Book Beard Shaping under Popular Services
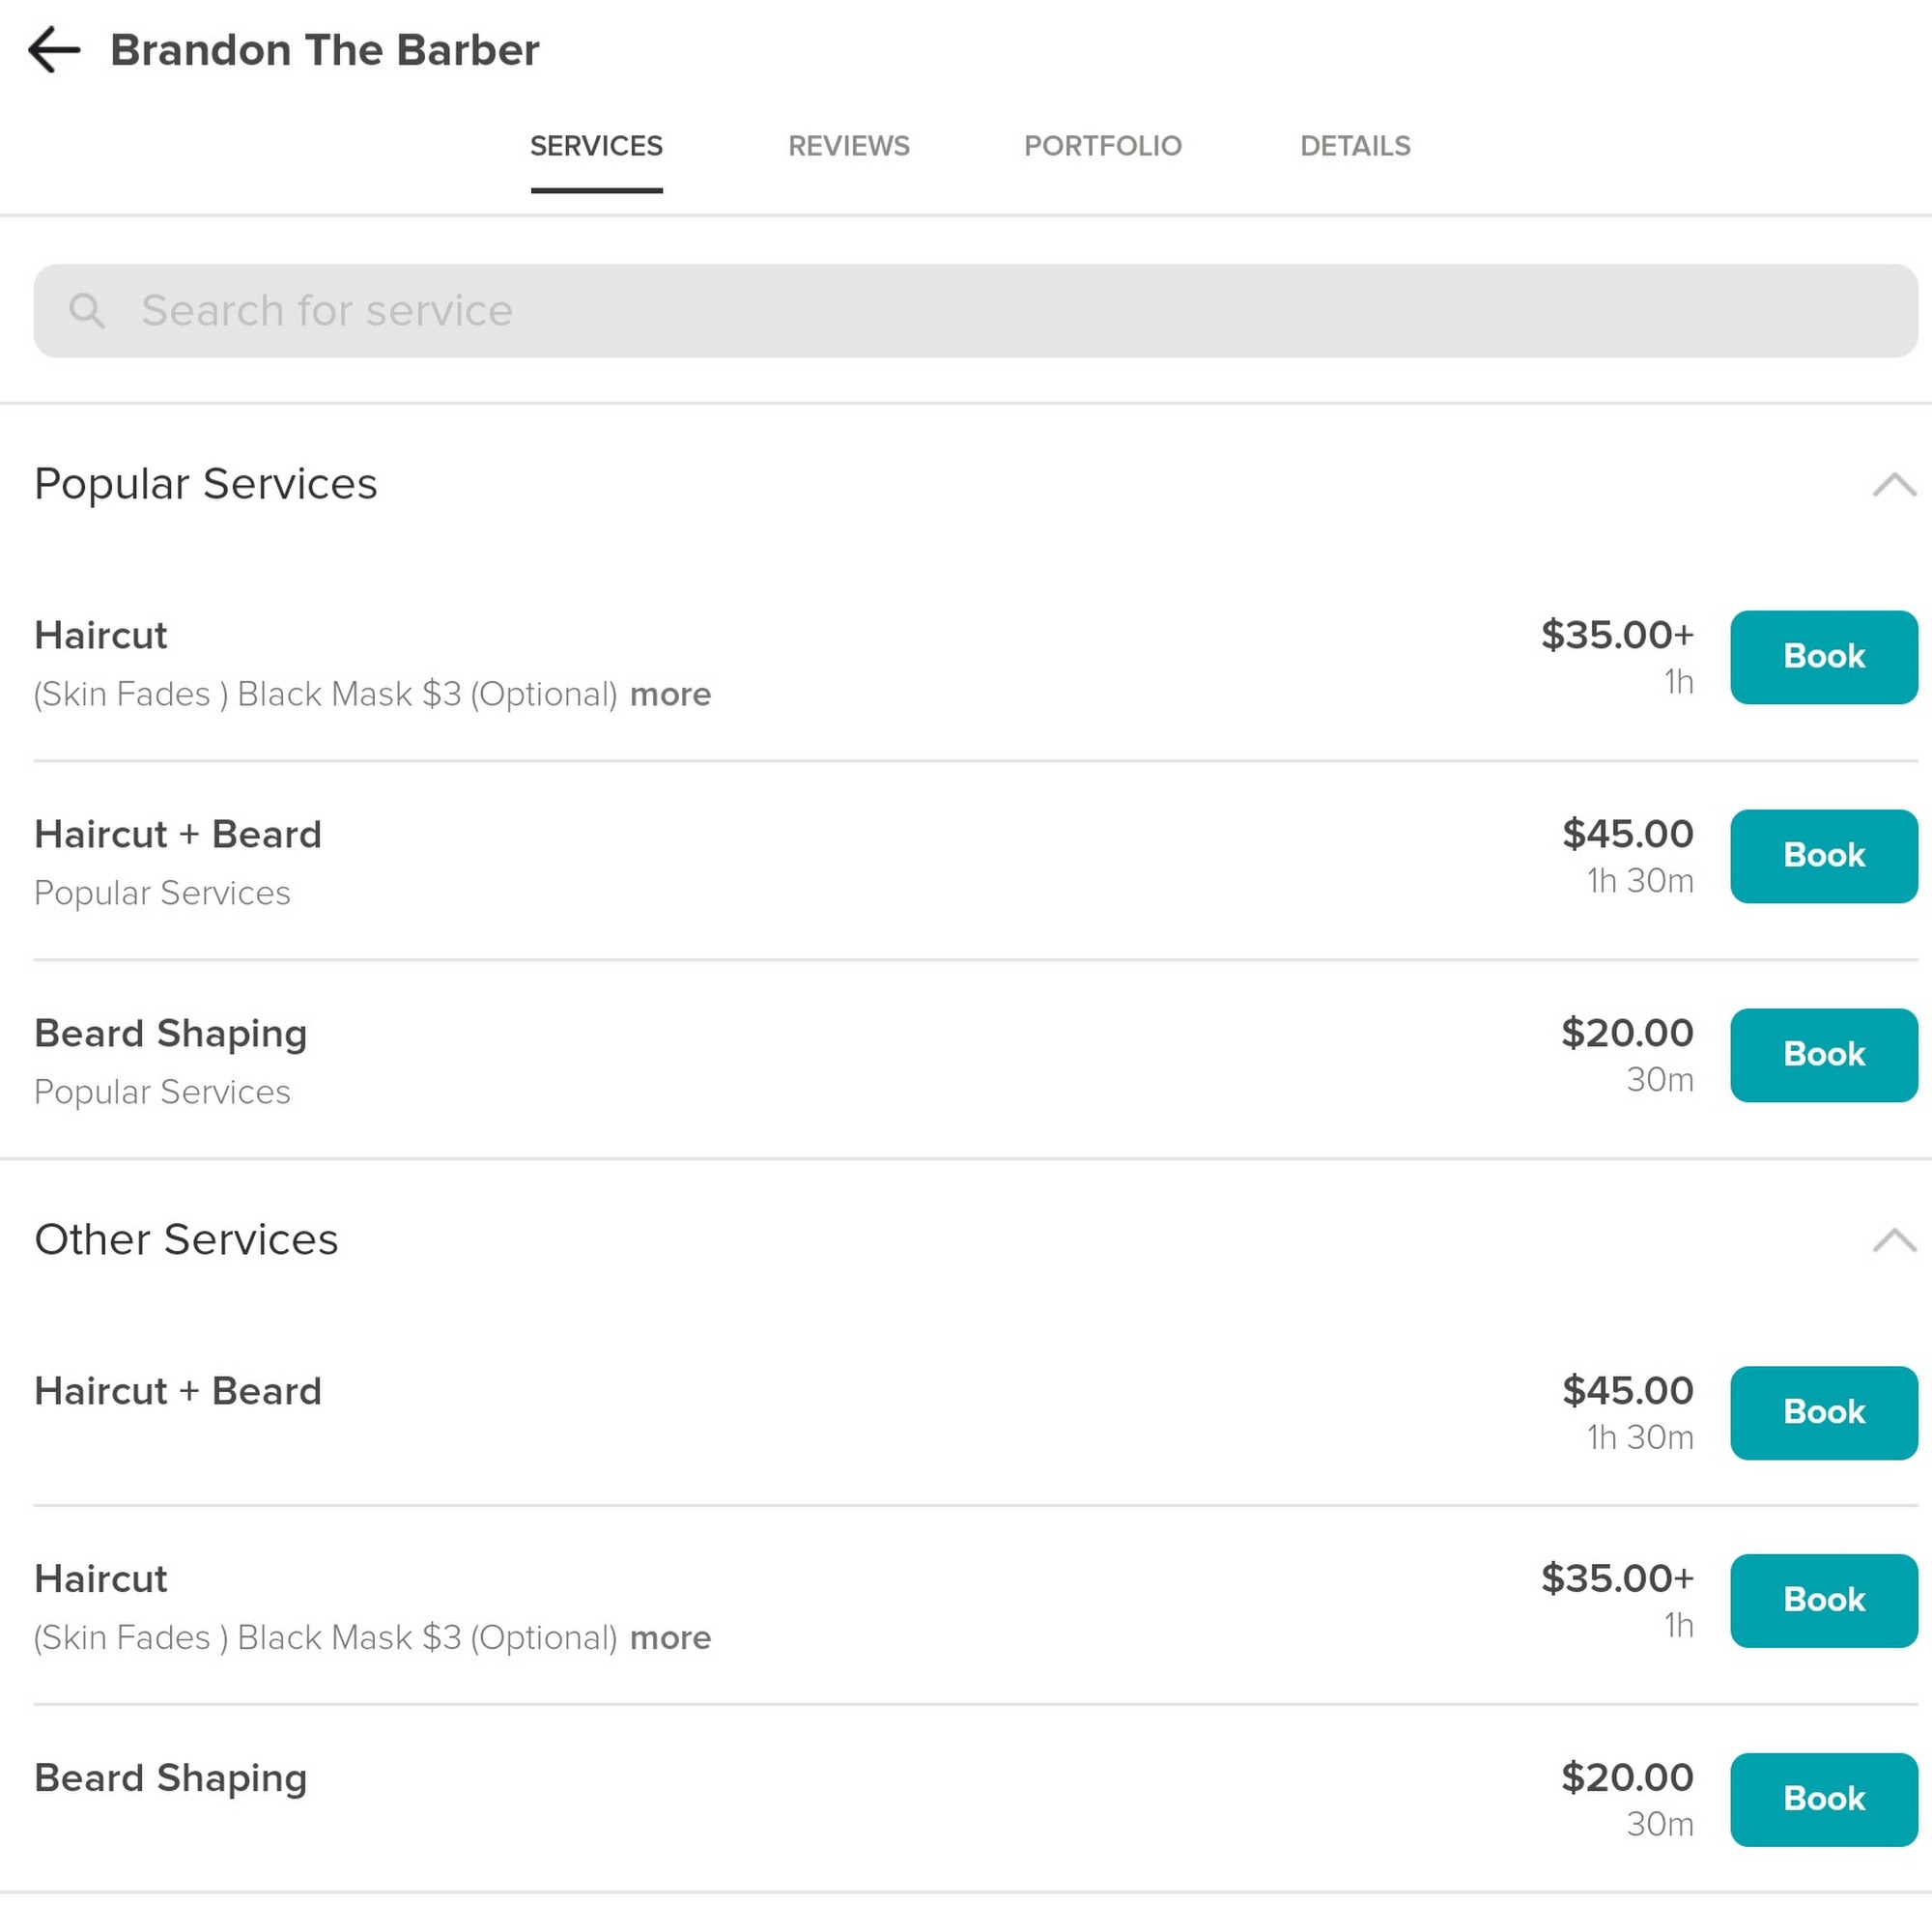 coord(1823,1055)
